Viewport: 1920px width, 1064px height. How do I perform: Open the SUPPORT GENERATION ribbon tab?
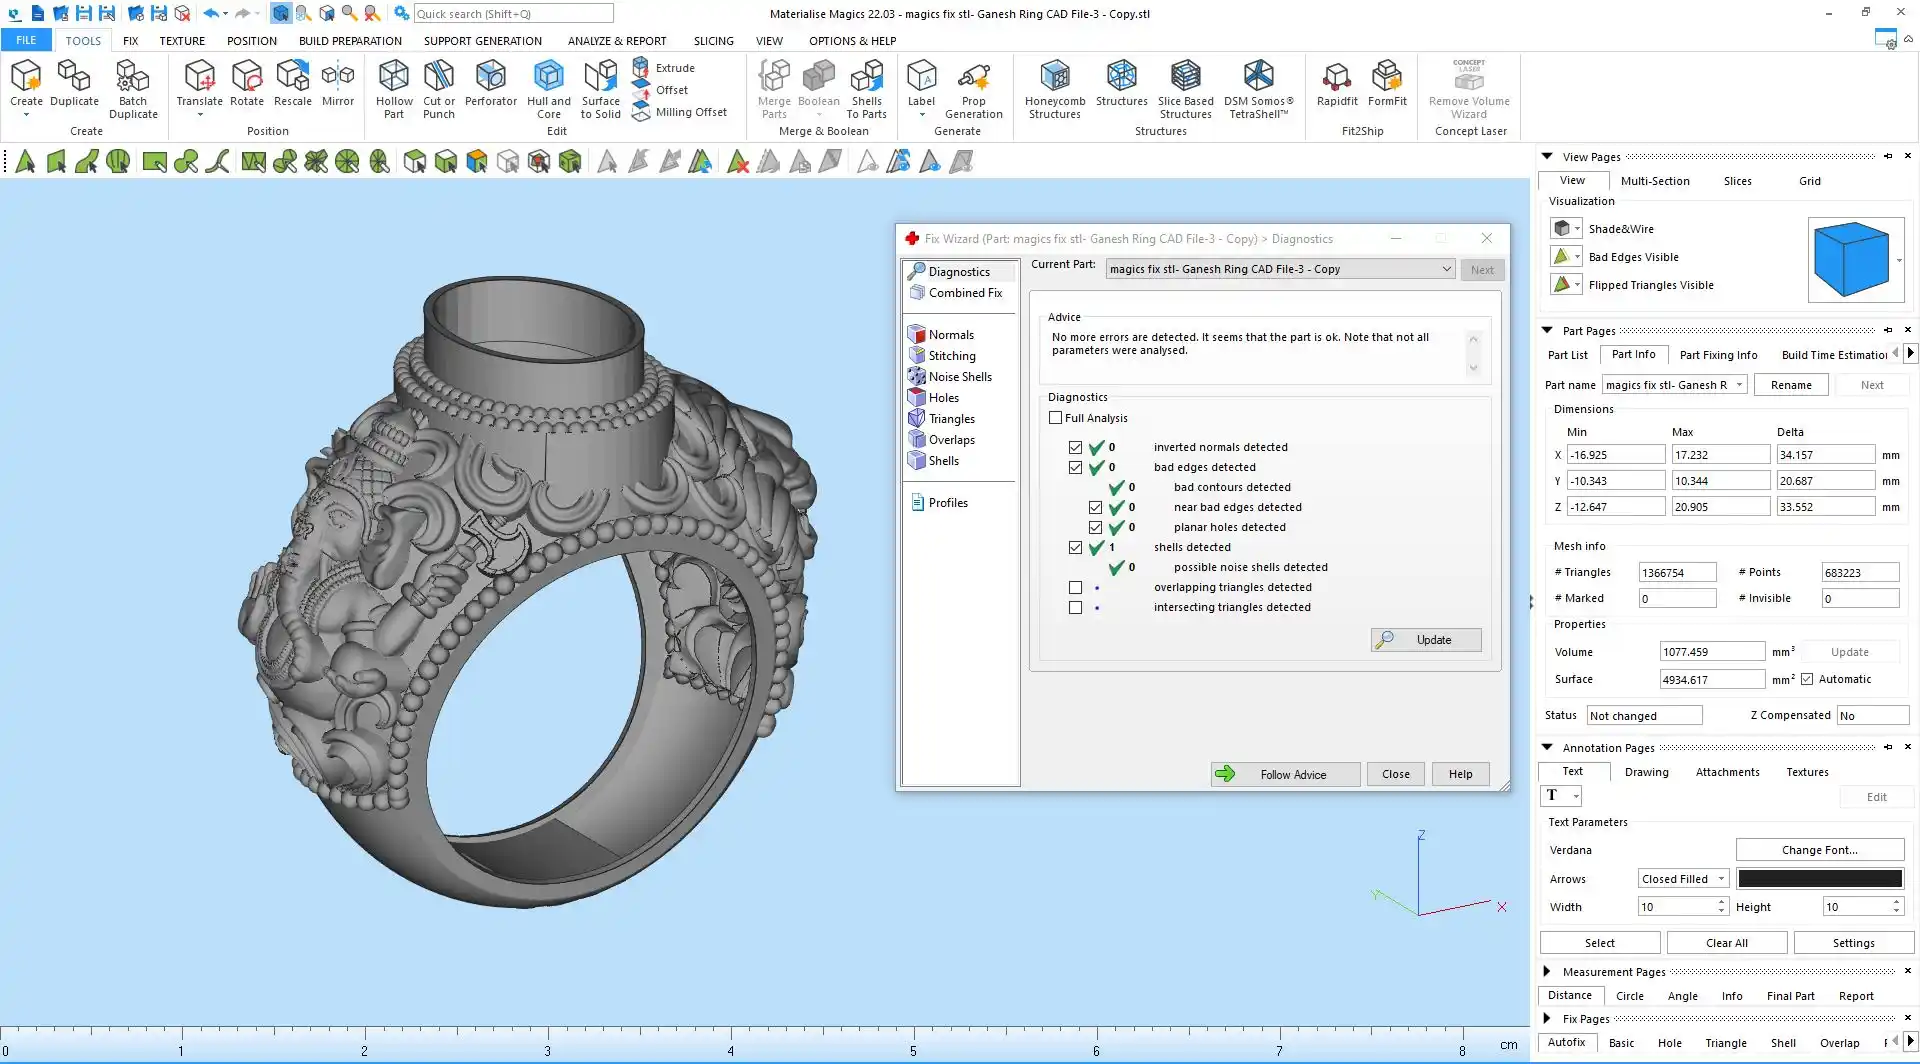(482, 41)
